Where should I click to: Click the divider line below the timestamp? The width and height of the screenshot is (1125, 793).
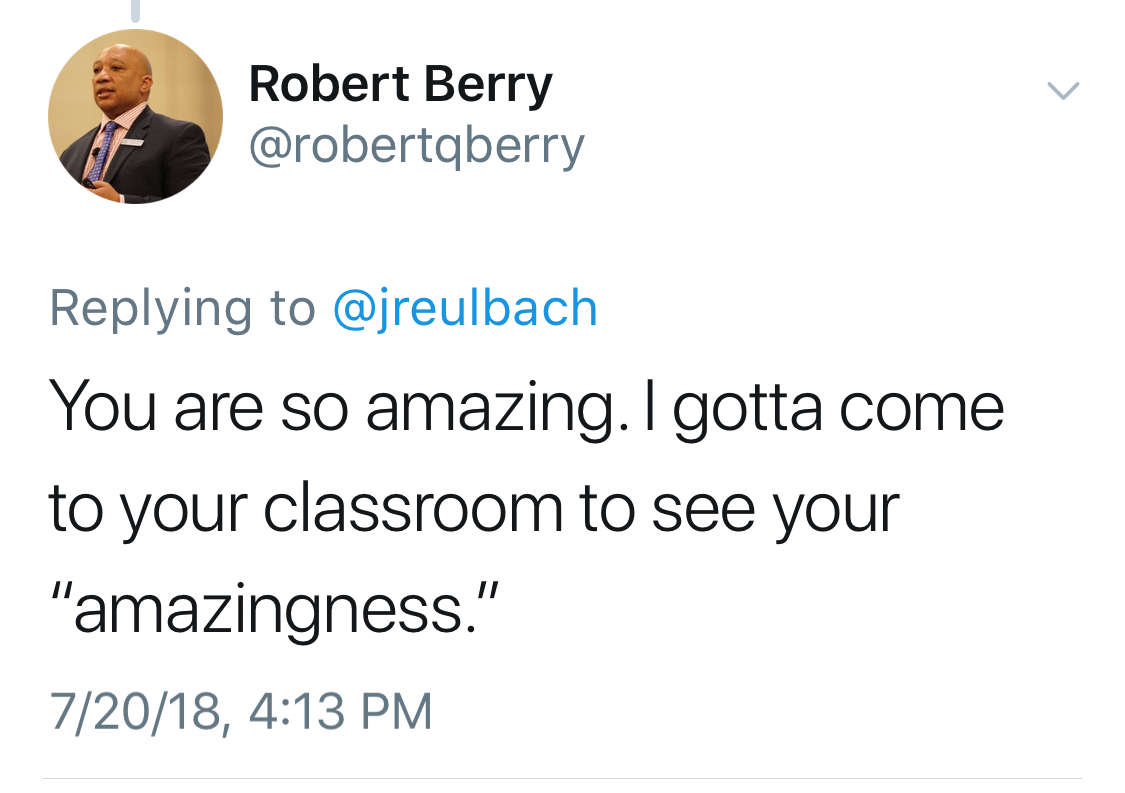[x=562, y=777]
